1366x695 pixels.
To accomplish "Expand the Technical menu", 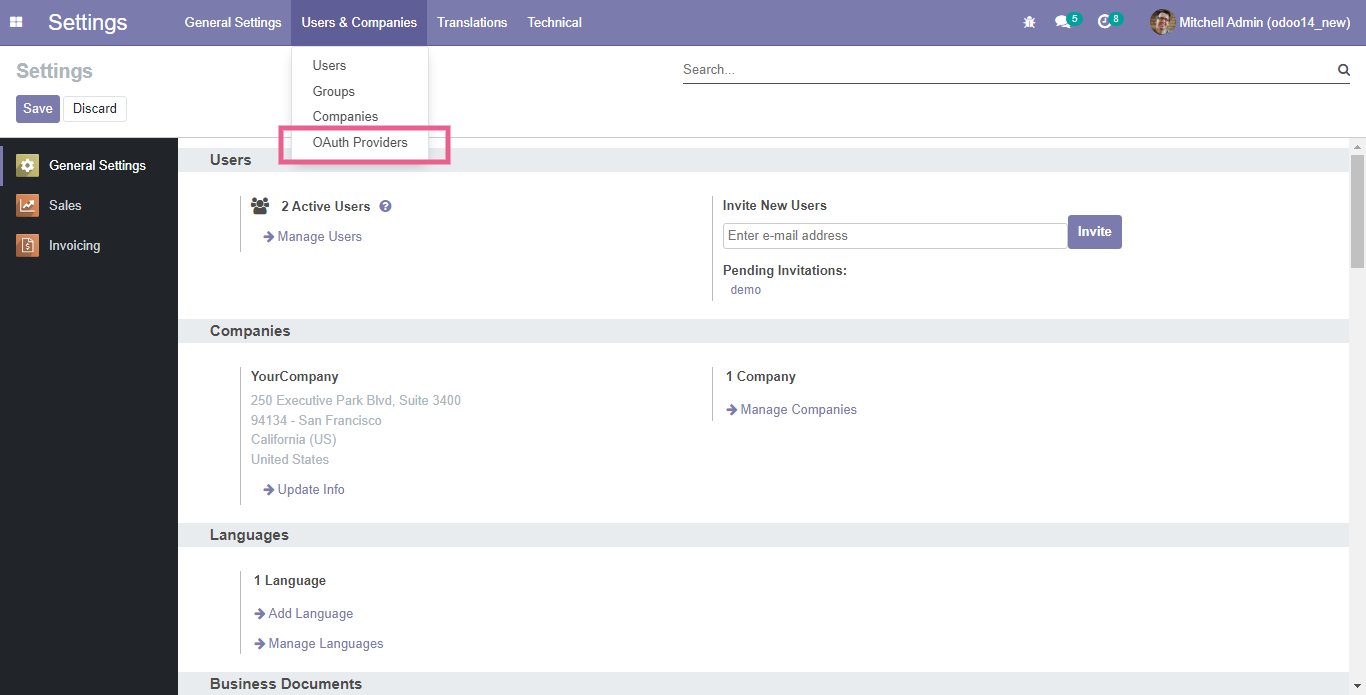I will click(554, 22).
